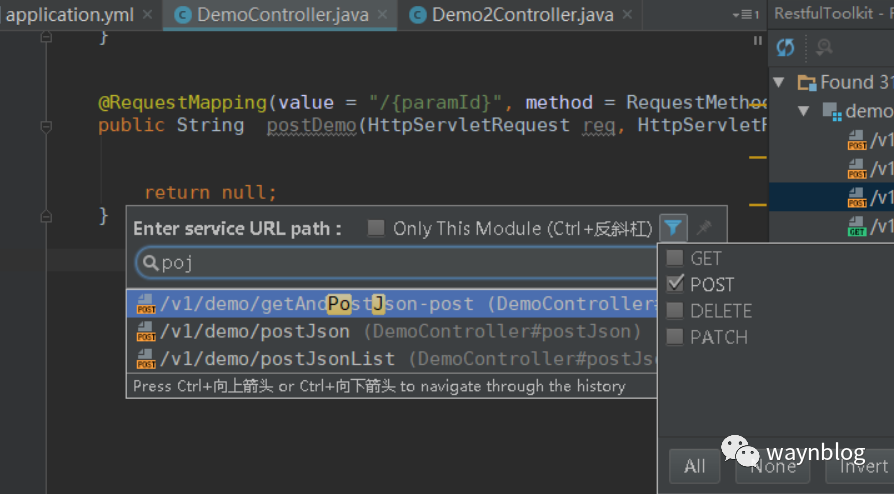Select the /v1/demo/postJson result
894x494 pixels.
click(257, 331)
